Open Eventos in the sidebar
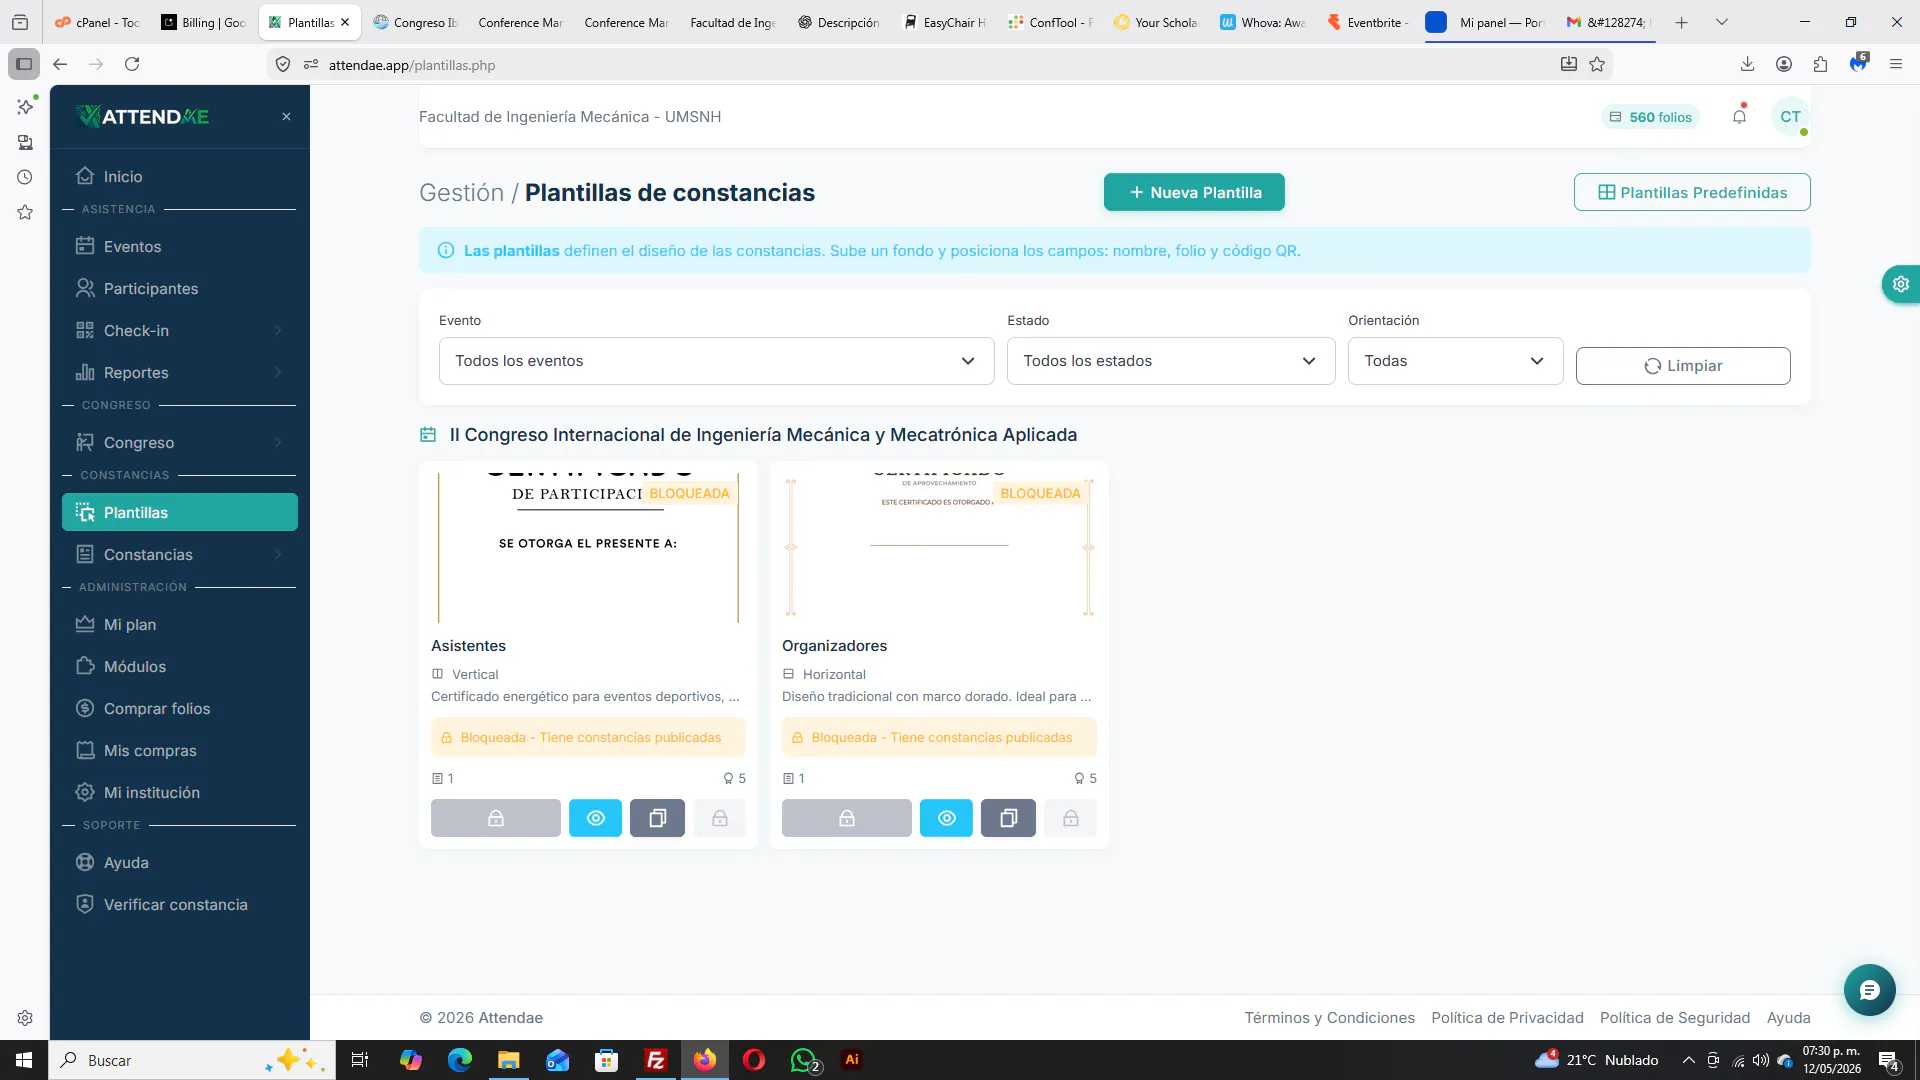 pyautogui.click(x=180, y=246)
